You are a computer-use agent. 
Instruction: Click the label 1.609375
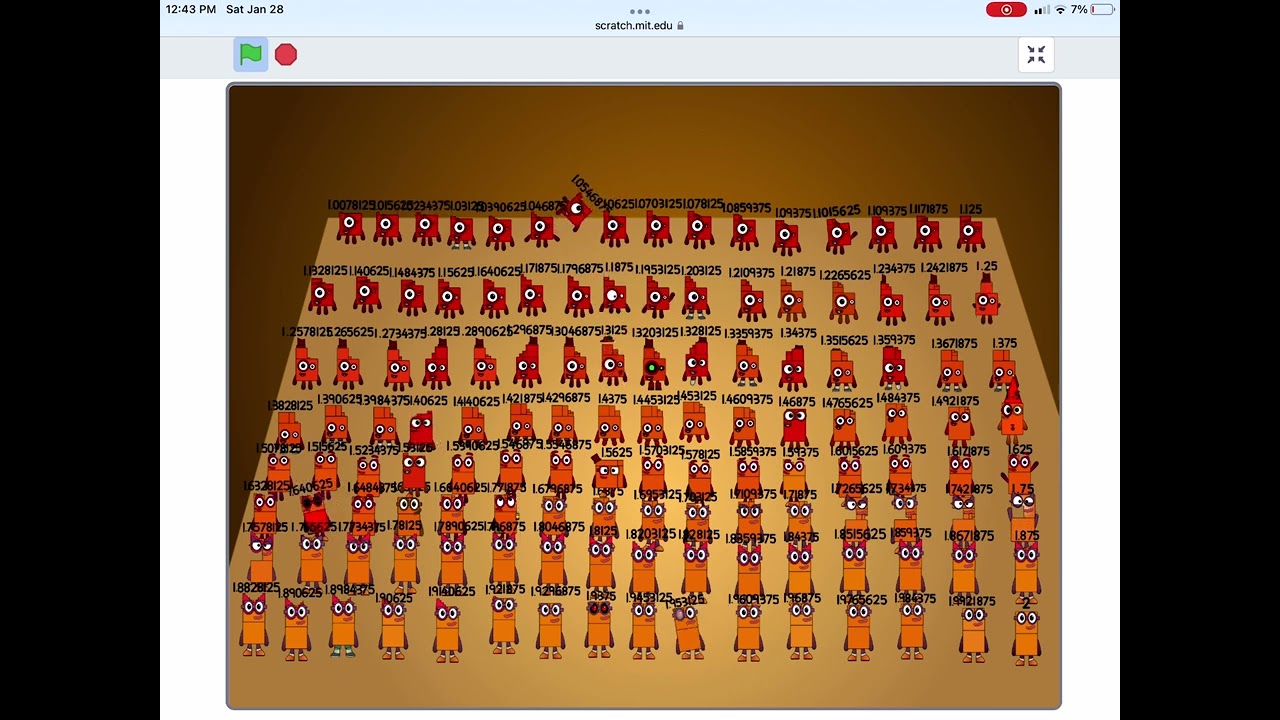coord(904,450)
